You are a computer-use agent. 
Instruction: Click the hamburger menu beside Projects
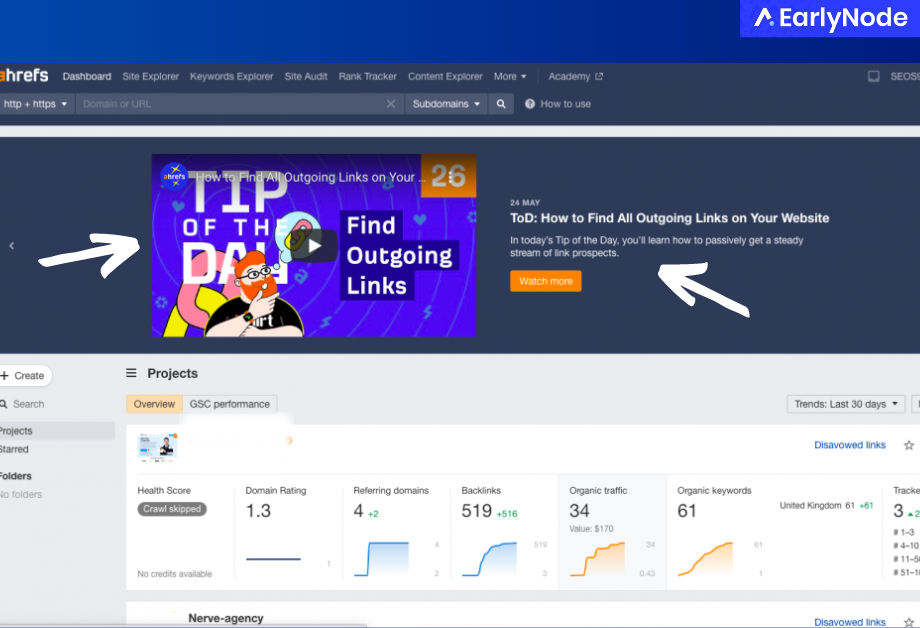pyautogui.click(x=131, y=373)
